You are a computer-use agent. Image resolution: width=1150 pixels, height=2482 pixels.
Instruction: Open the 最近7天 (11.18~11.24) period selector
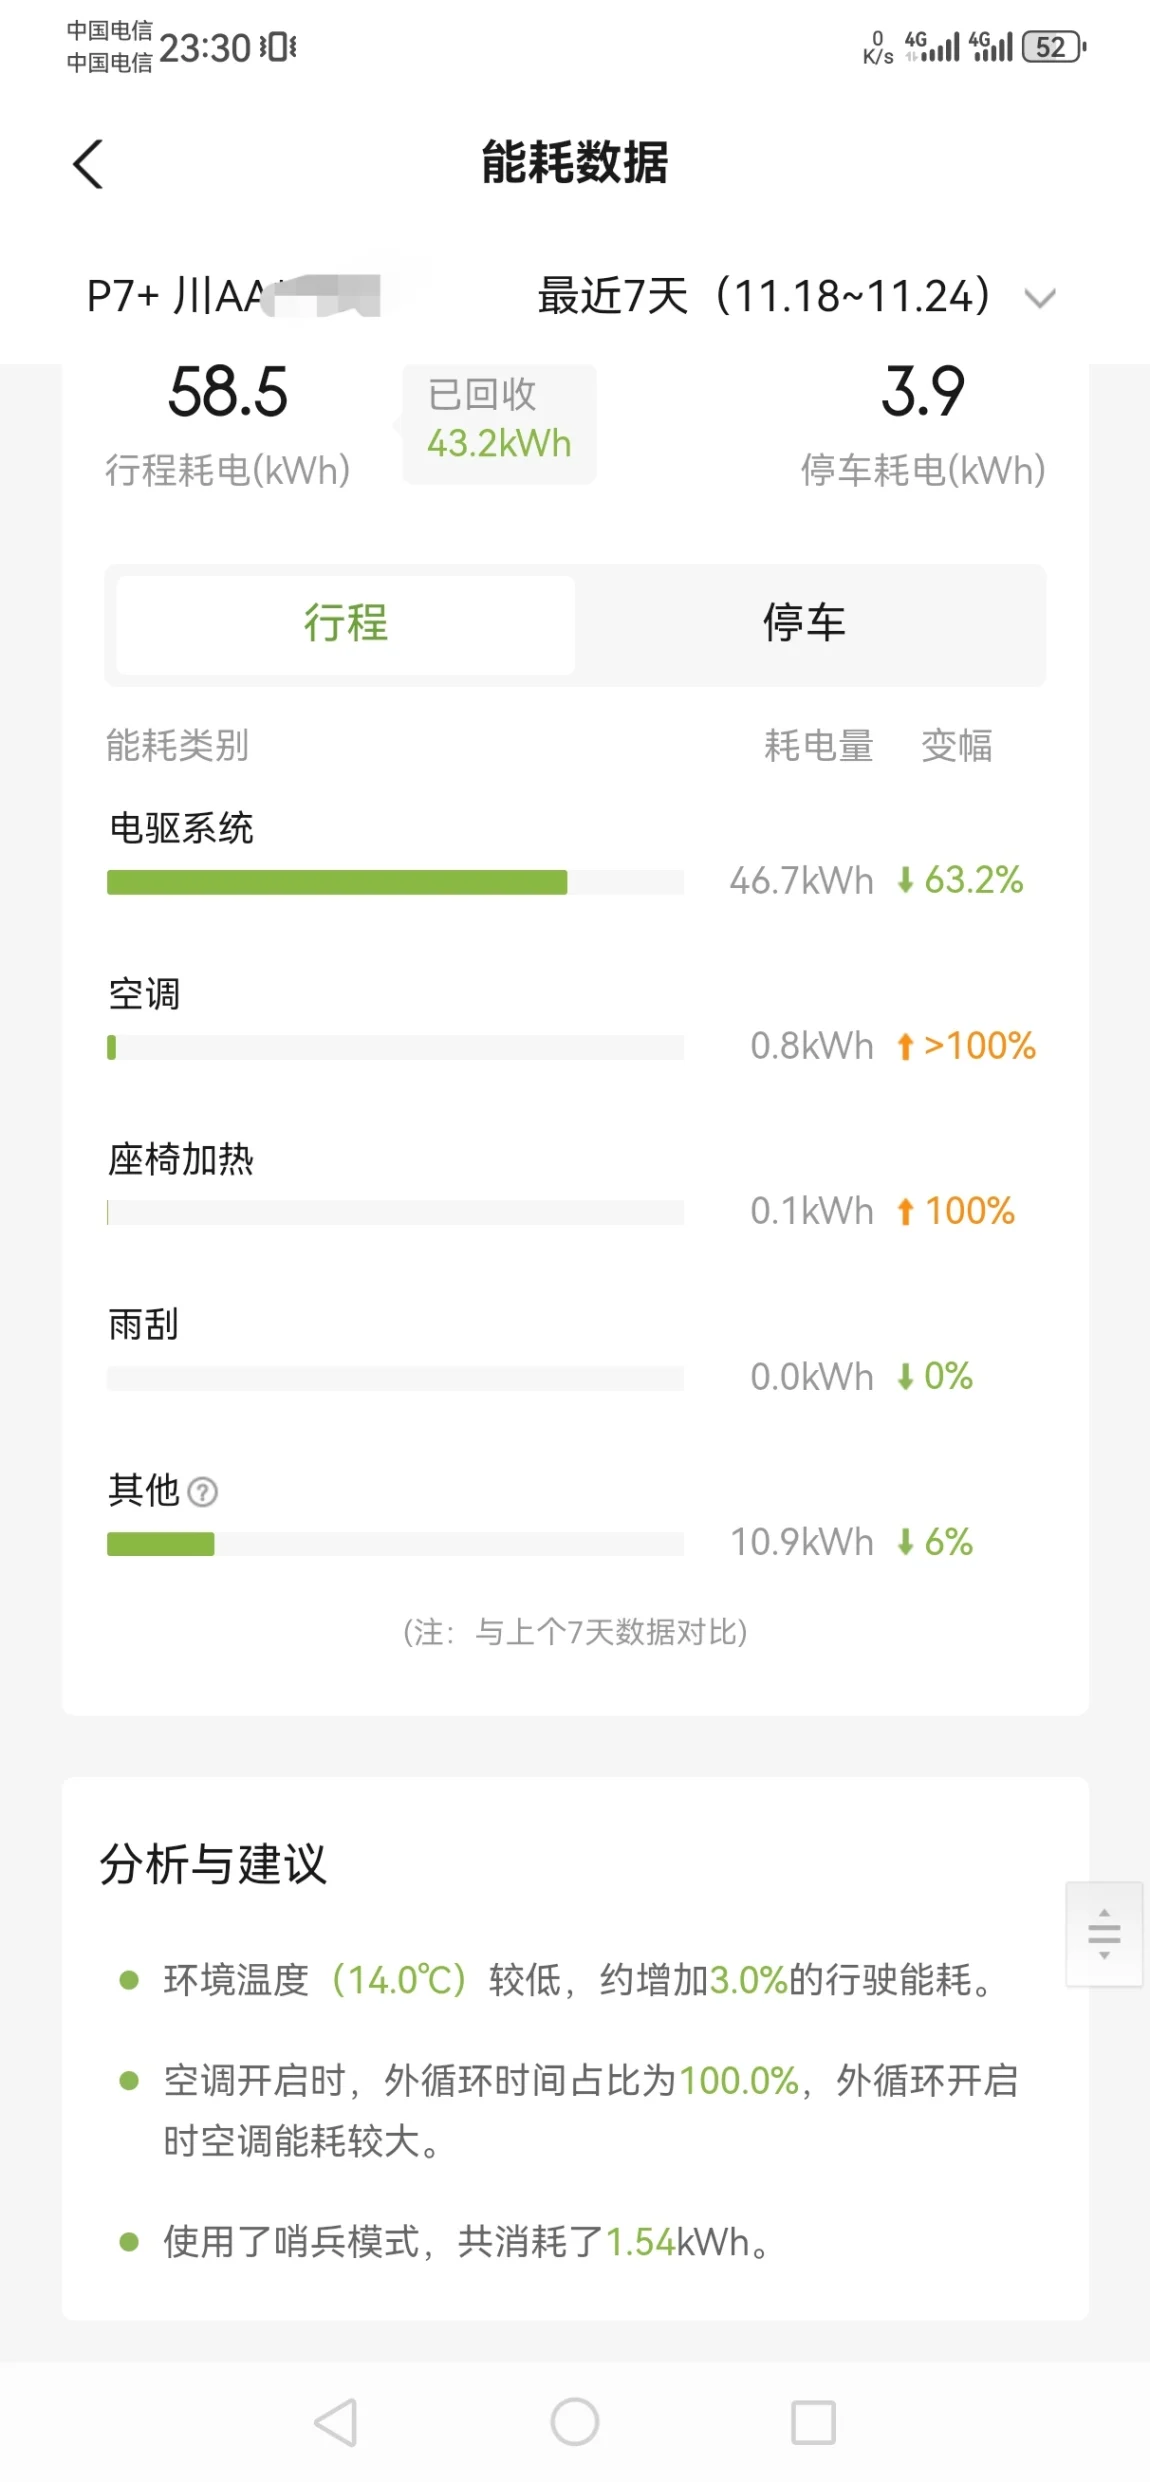coord(796,296)
